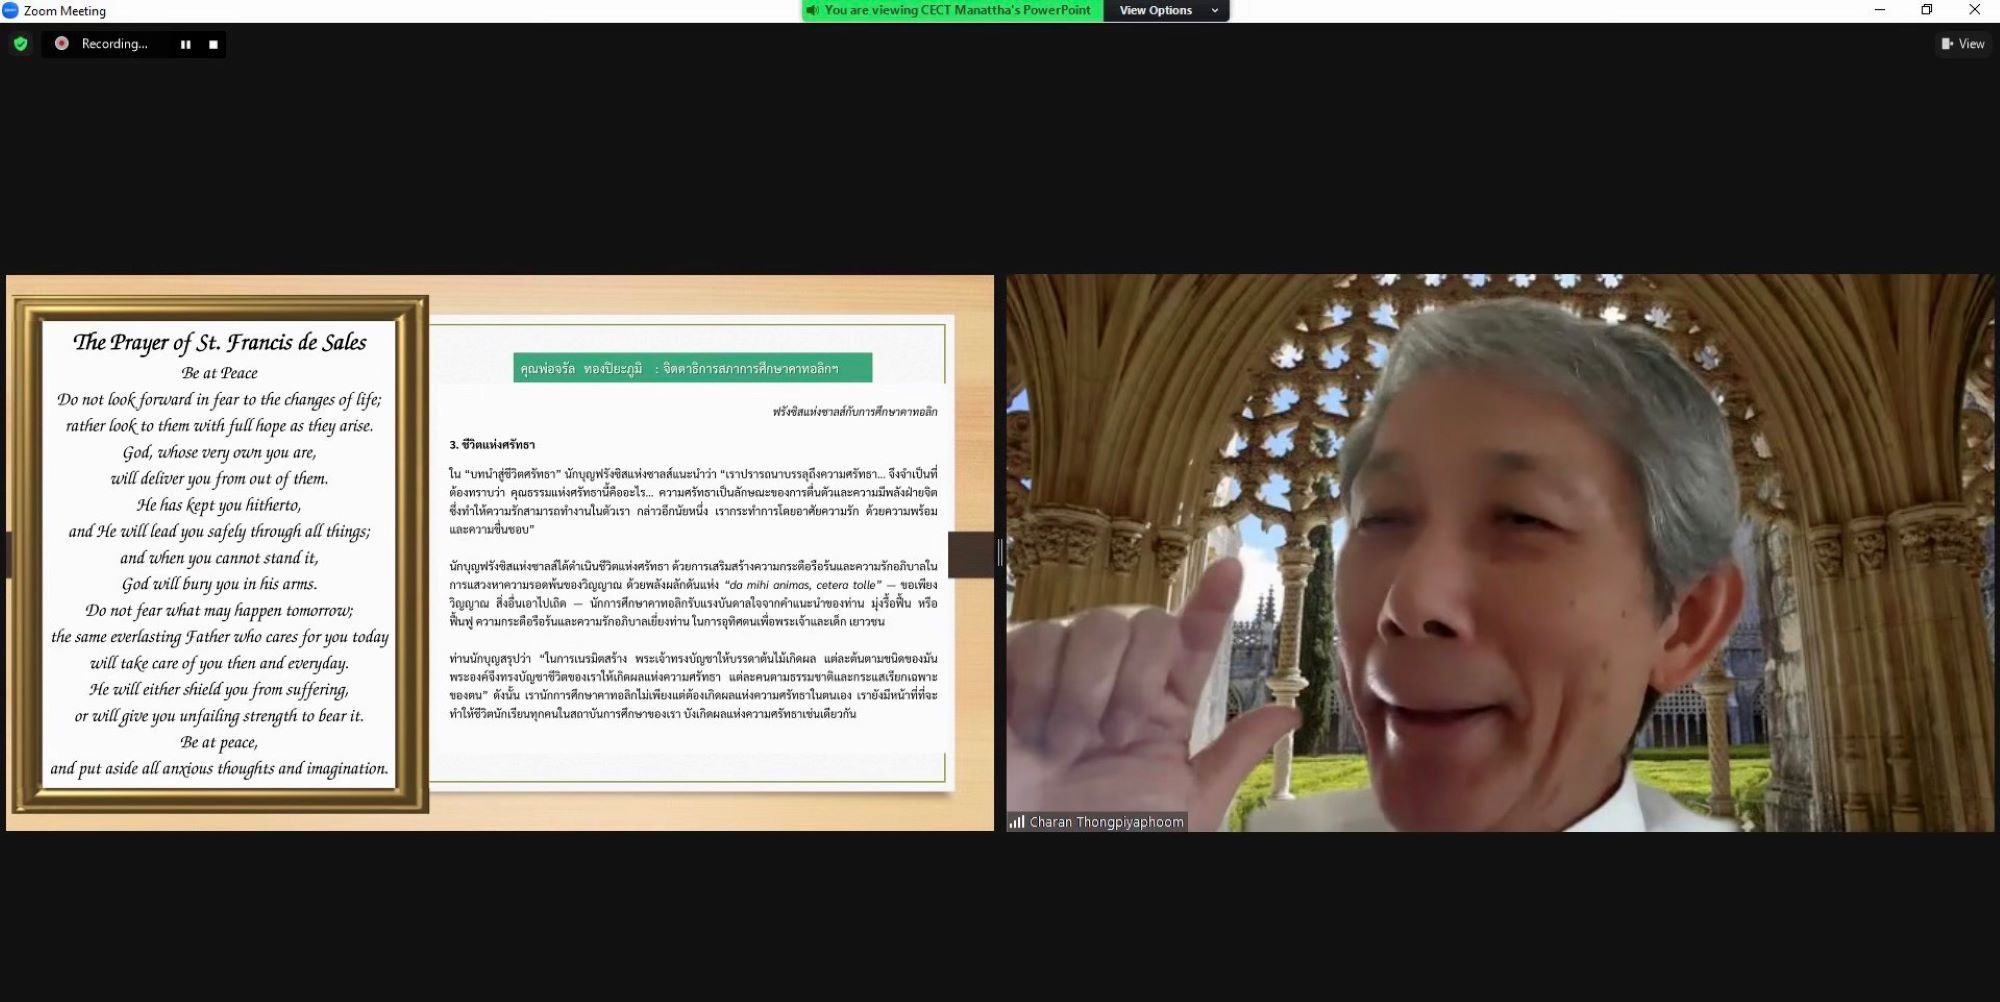Click the Zoom Meeting app icon
Viewport: 2000px width, 1002px height.
tap(11, 11)
